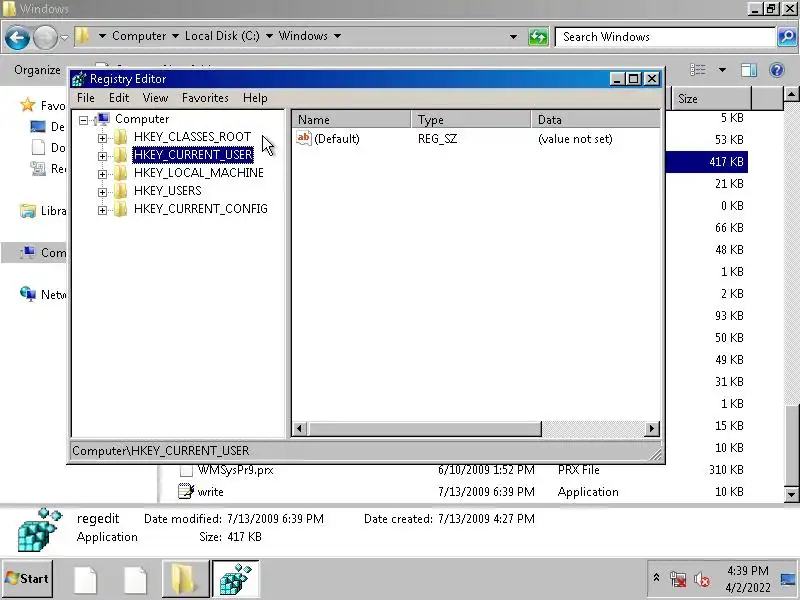The width and height of the screenshot is (800, 600).
Task: Select the HKEY_CURRENT_CONFIG tree item
Action: click(x=201, y=209)
